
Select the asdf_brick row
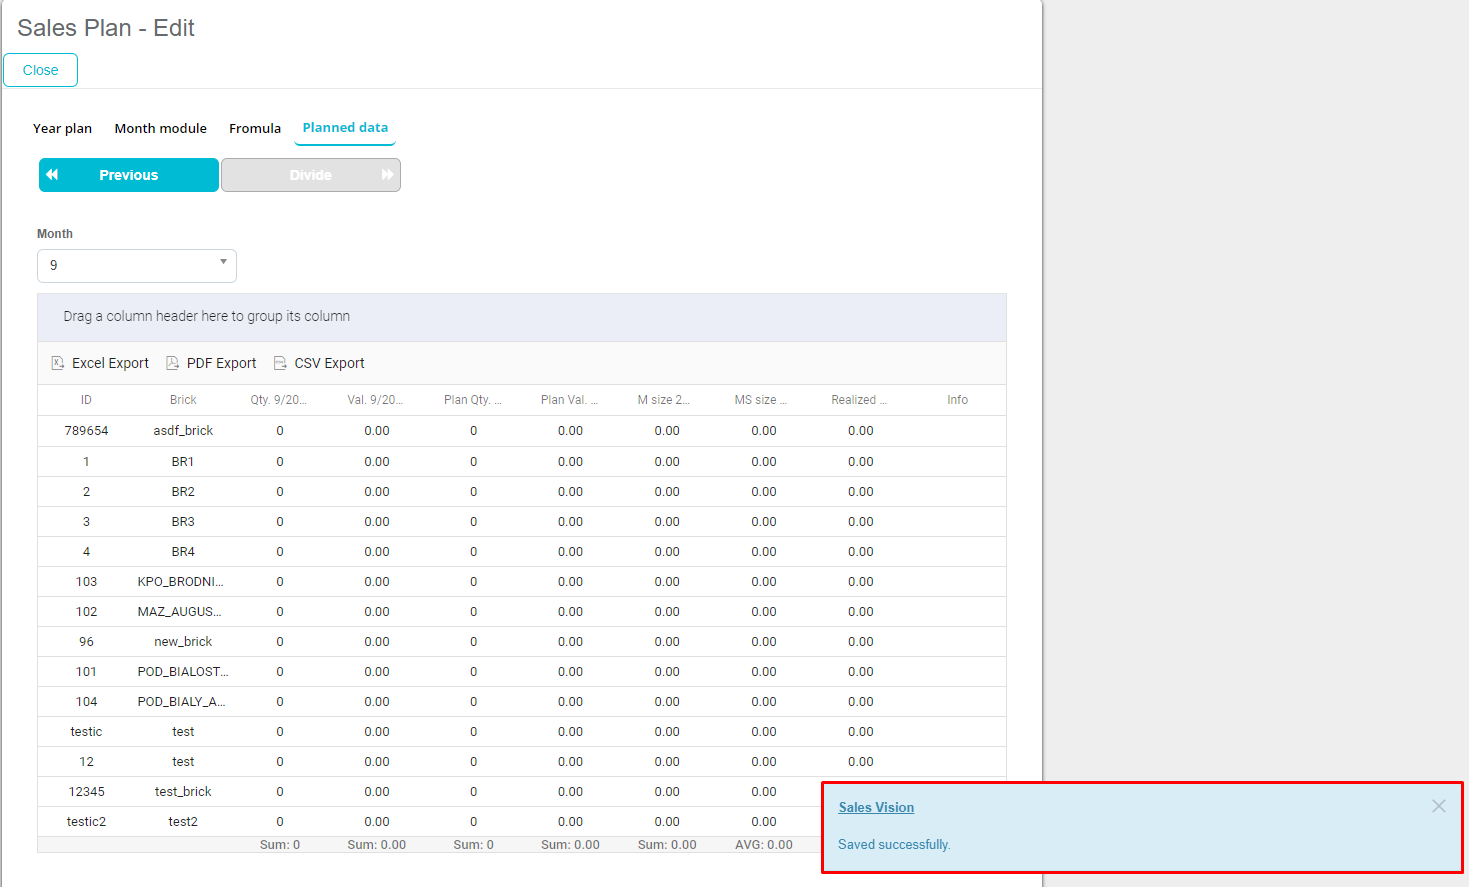pos(183,431)
